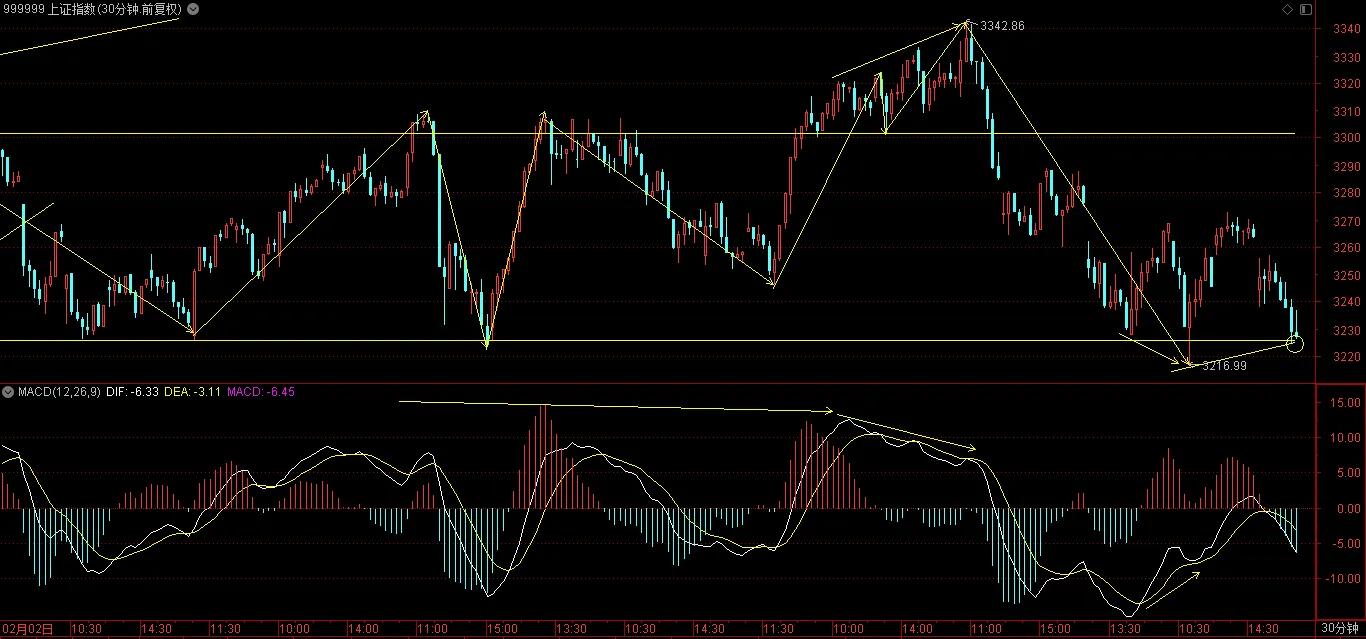Open the dropdown beside the 上证指数 chart title
This screenshot has height=639, width=1366.
coord(192,9)
